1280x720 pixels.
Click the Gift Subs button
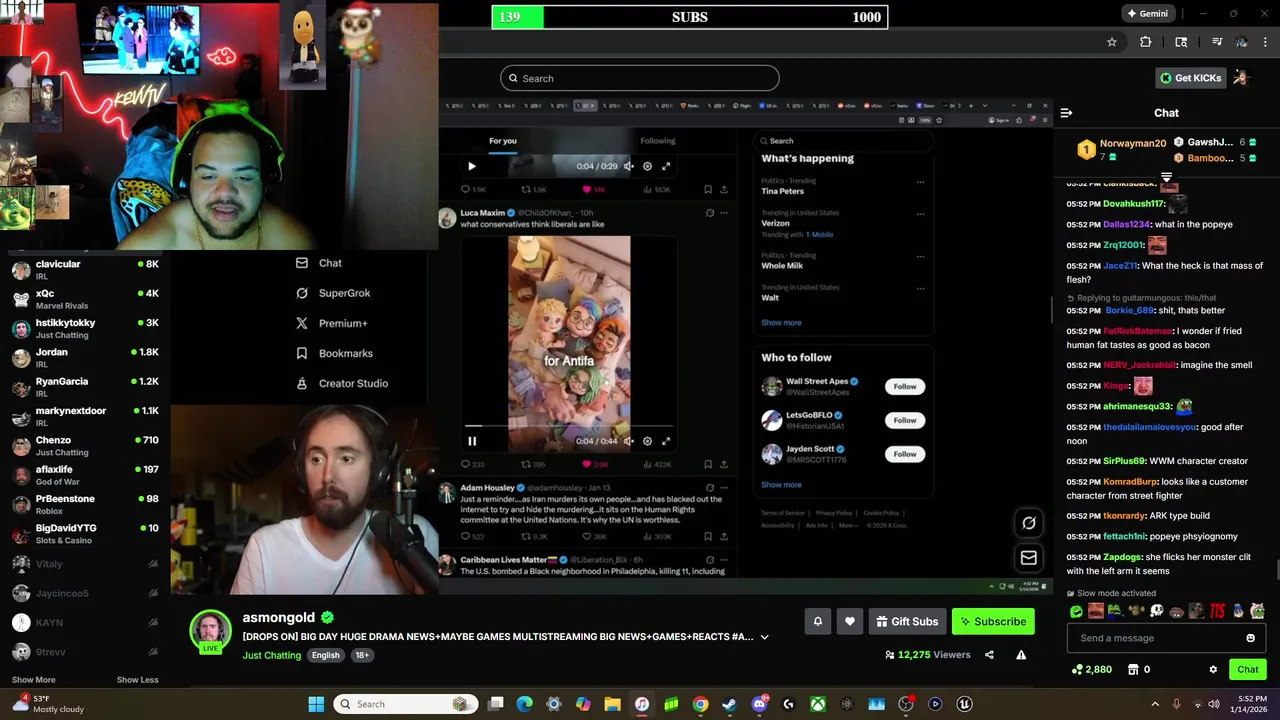point(907,621)
